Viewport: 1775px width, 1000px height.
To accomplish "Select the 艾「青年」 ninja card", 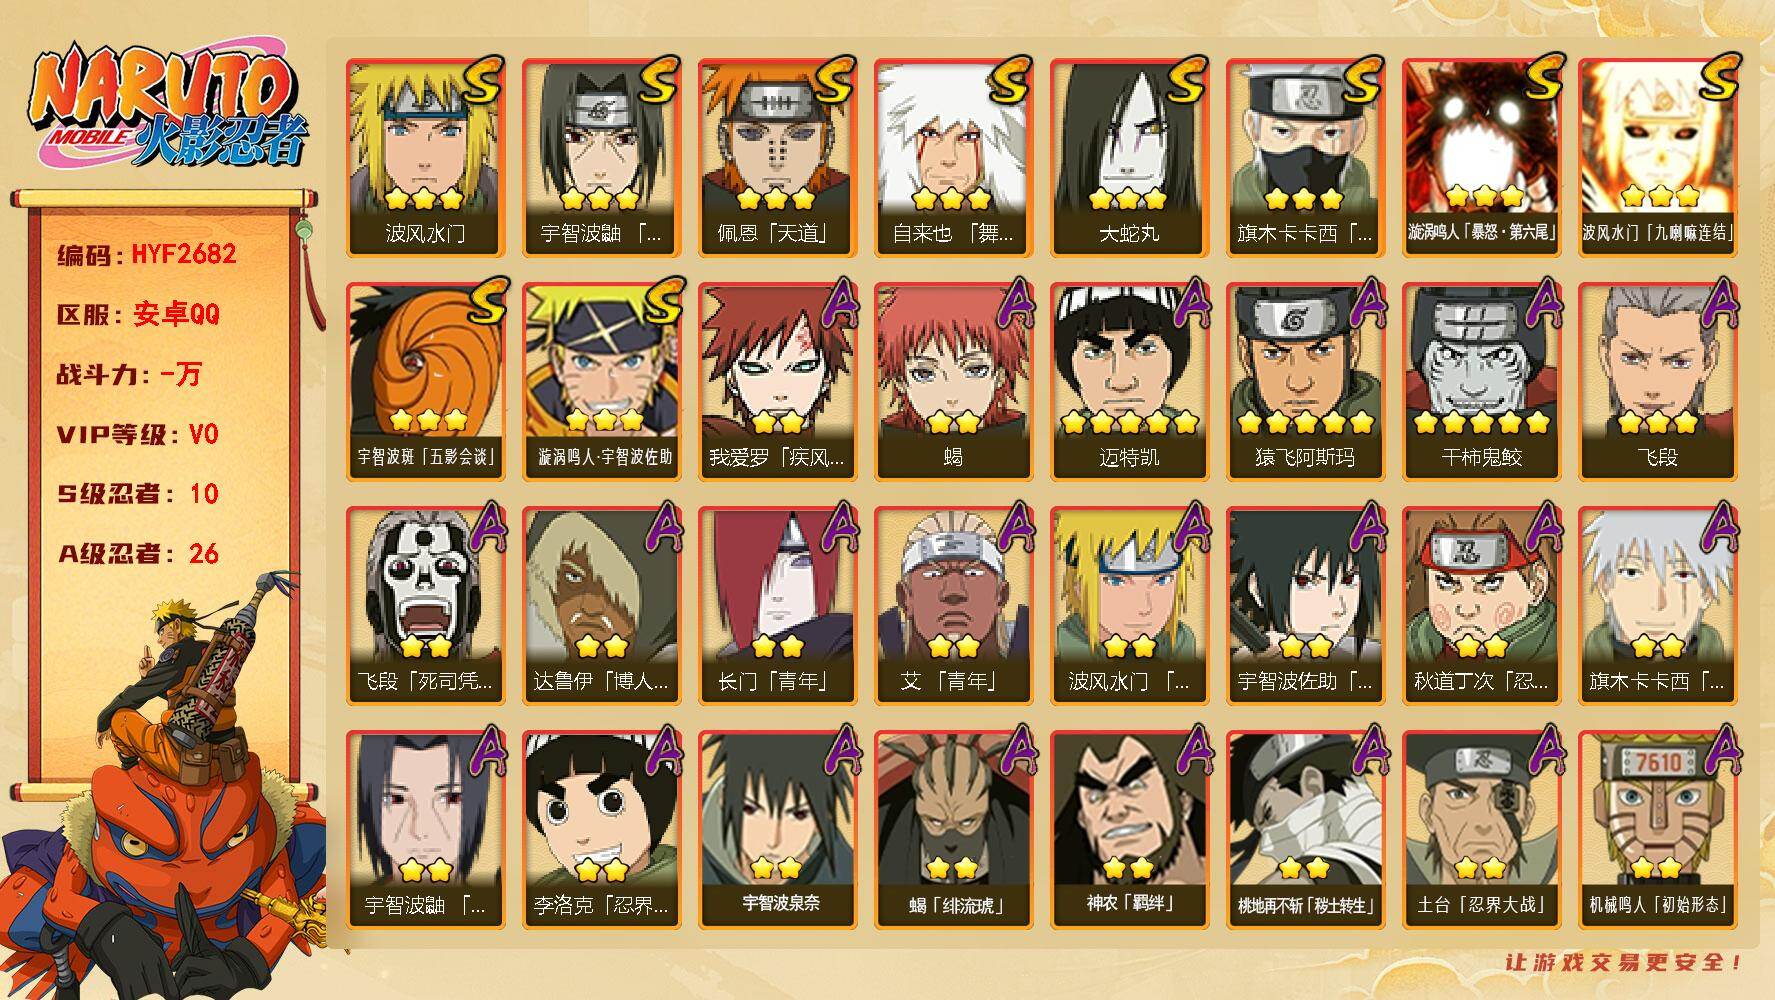I will click(953, 605).
